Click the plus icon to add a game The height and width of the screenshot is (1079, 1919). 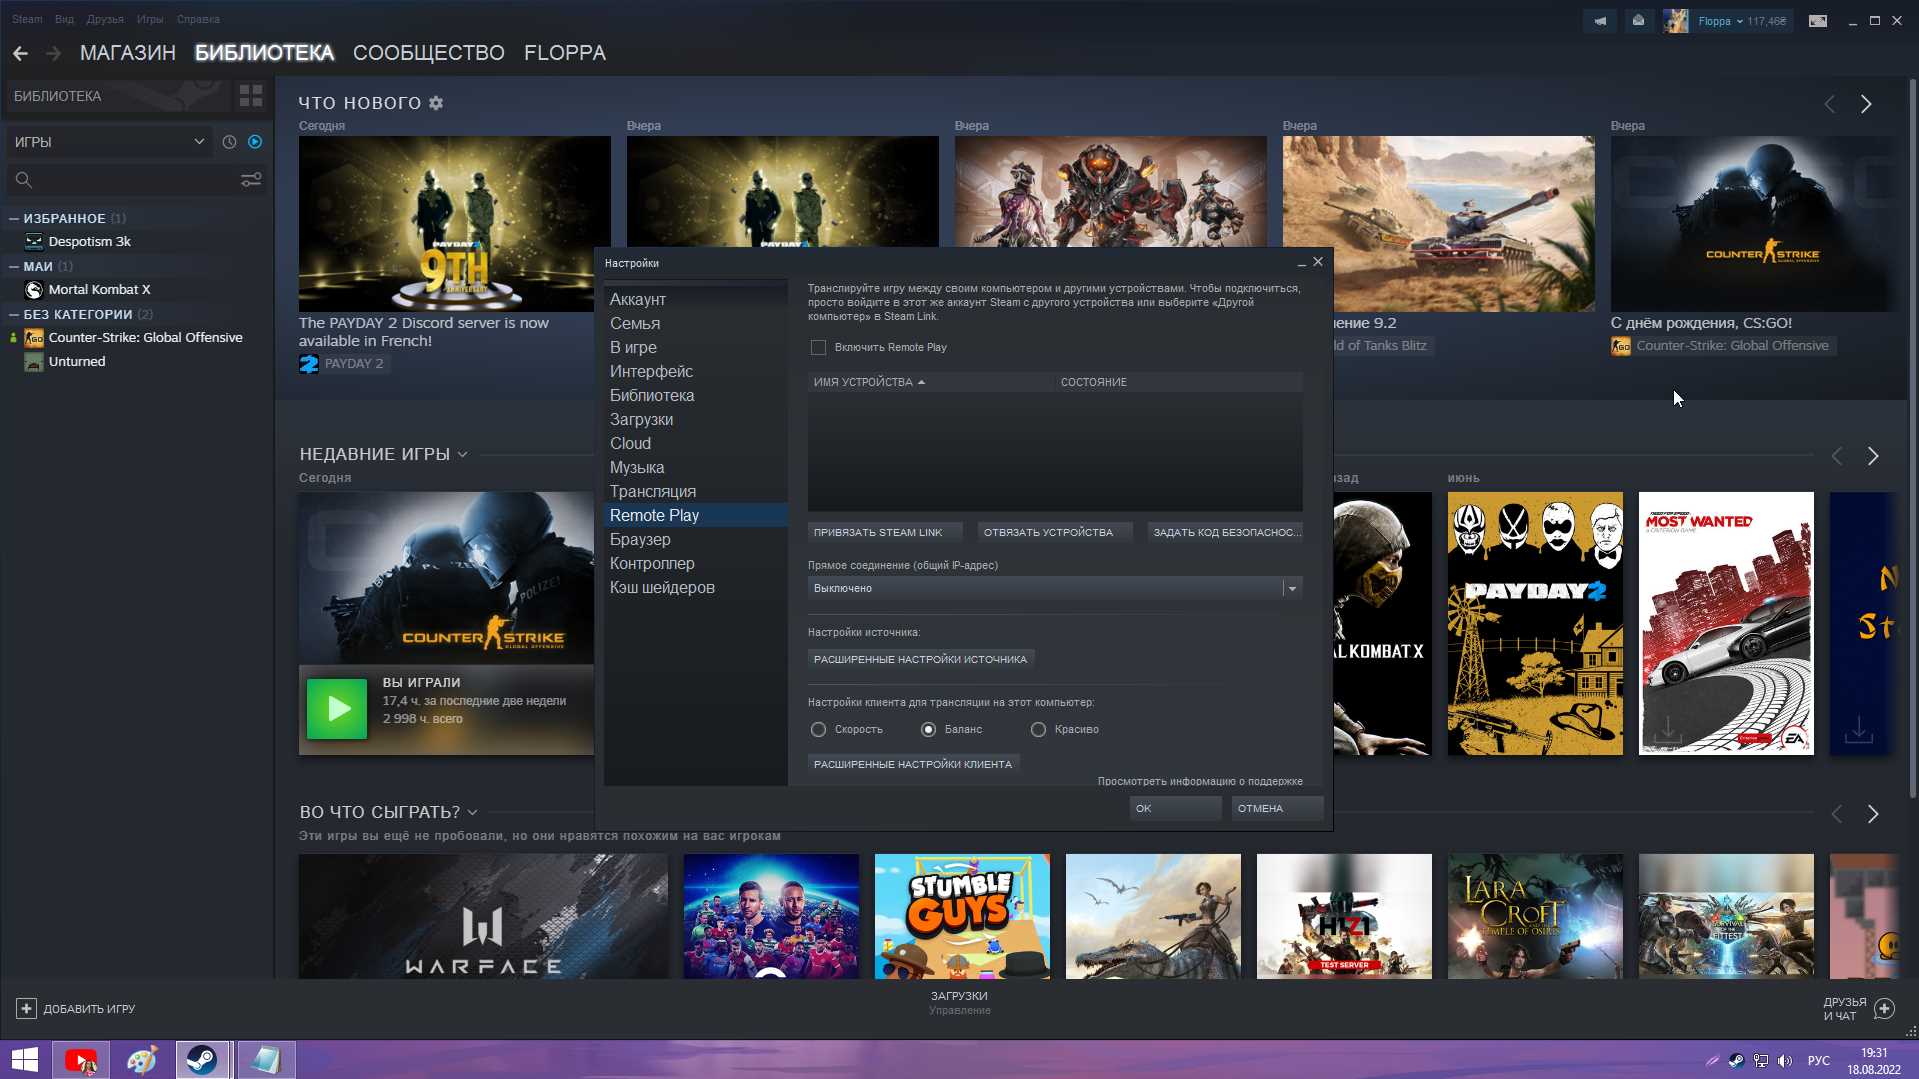tap(27, 1009)
